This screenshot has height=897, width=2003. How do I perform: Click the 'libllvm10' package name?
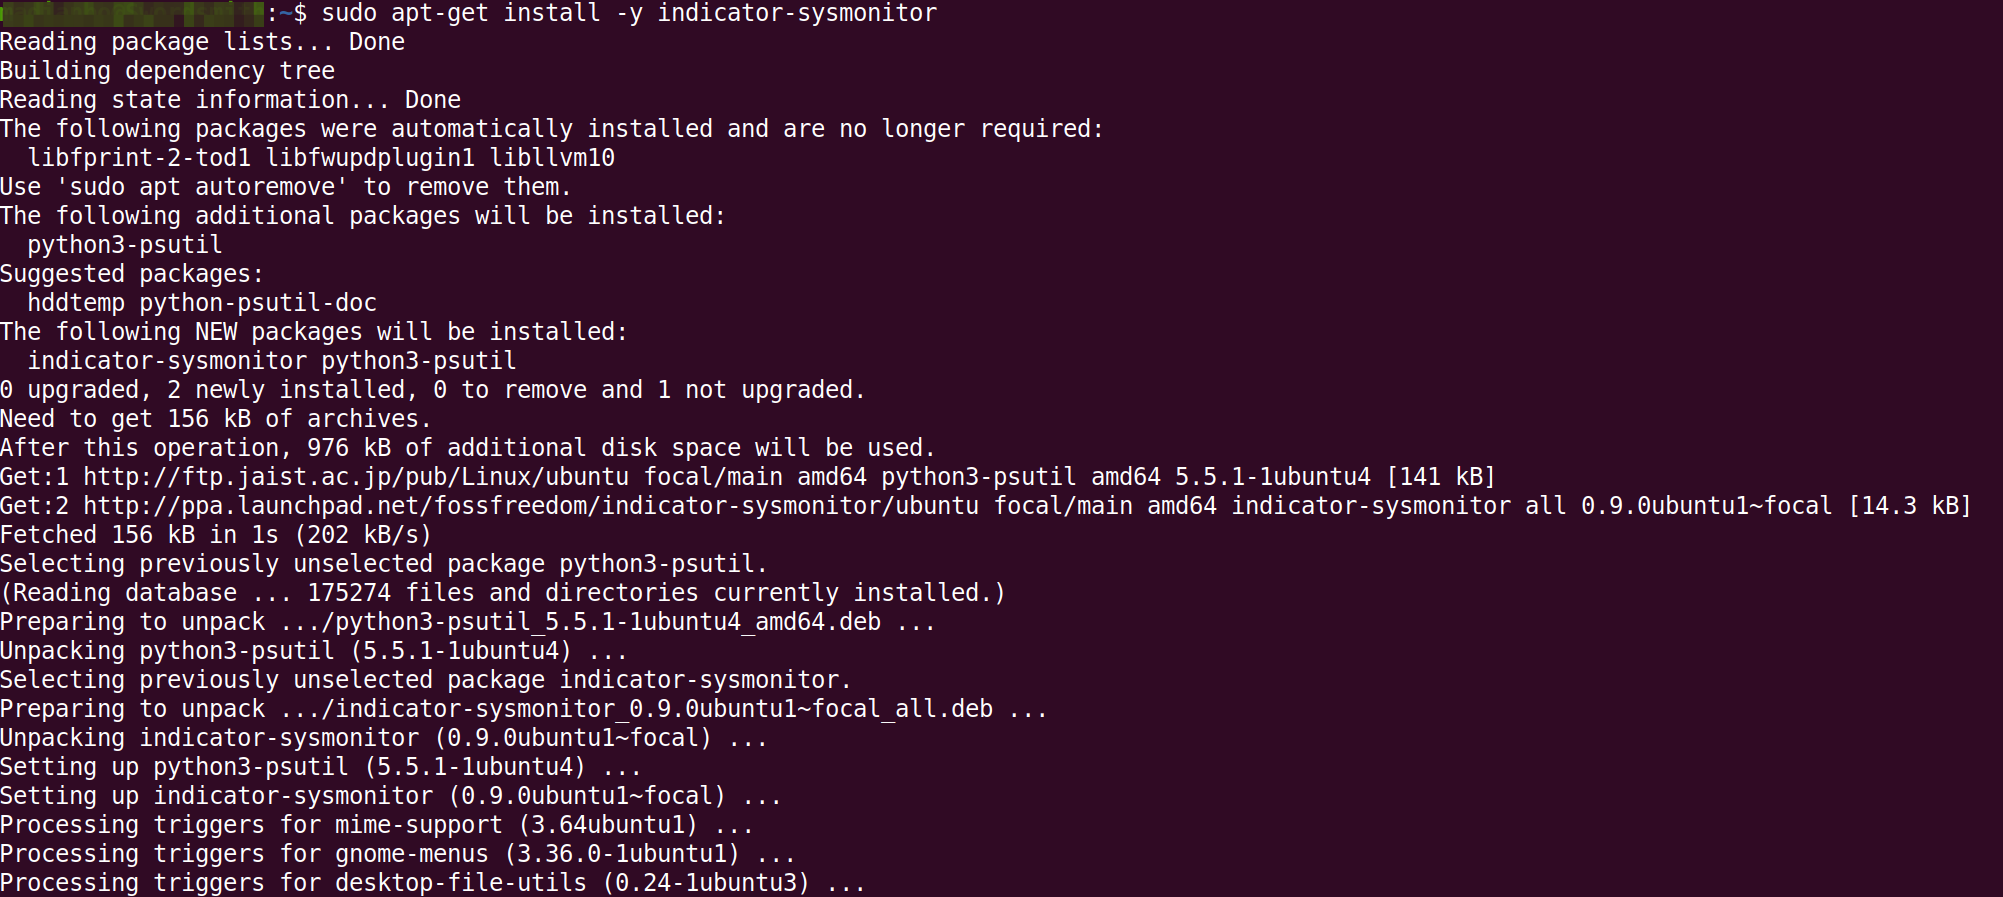552,158
